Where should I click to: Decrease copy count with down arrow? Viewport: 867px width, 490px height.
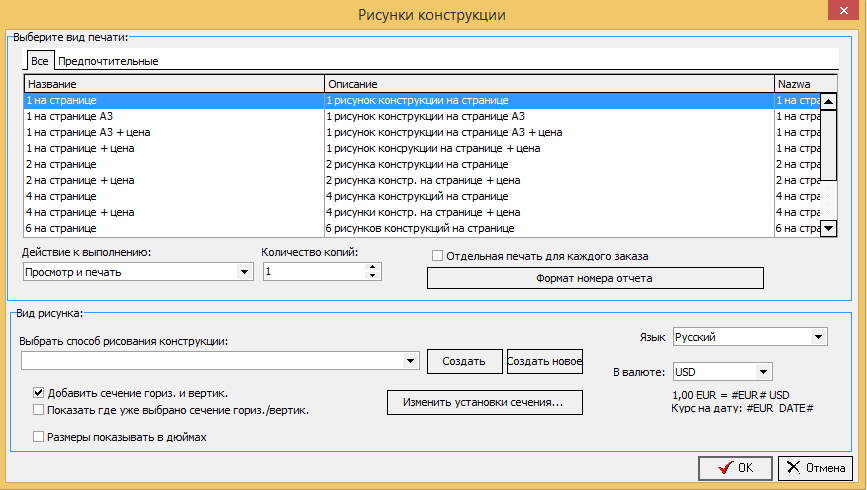(x=373, y=275)
